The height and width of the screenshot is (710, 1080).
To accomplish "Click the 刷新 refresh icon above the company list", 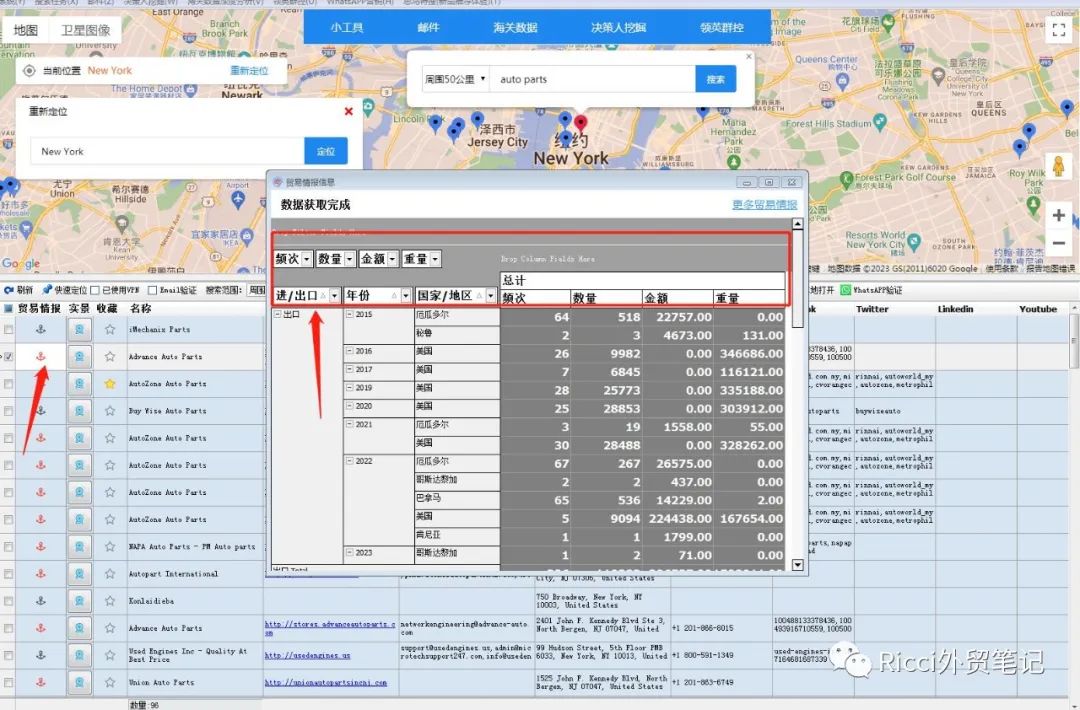I will 10,290.
